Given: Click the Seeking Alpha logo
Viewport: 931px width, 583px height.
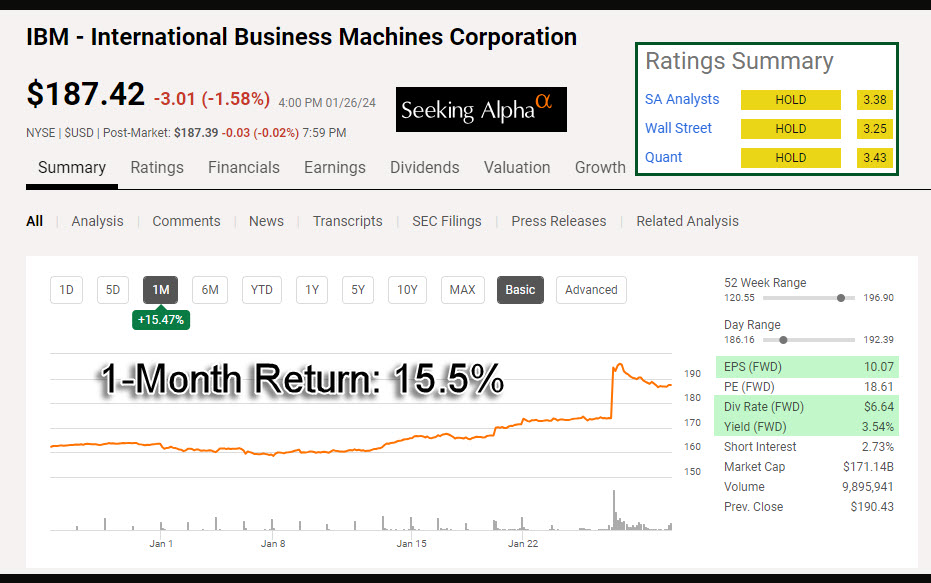Looking at the screenshot, I should pyautogui.click(x=481, y=109).
